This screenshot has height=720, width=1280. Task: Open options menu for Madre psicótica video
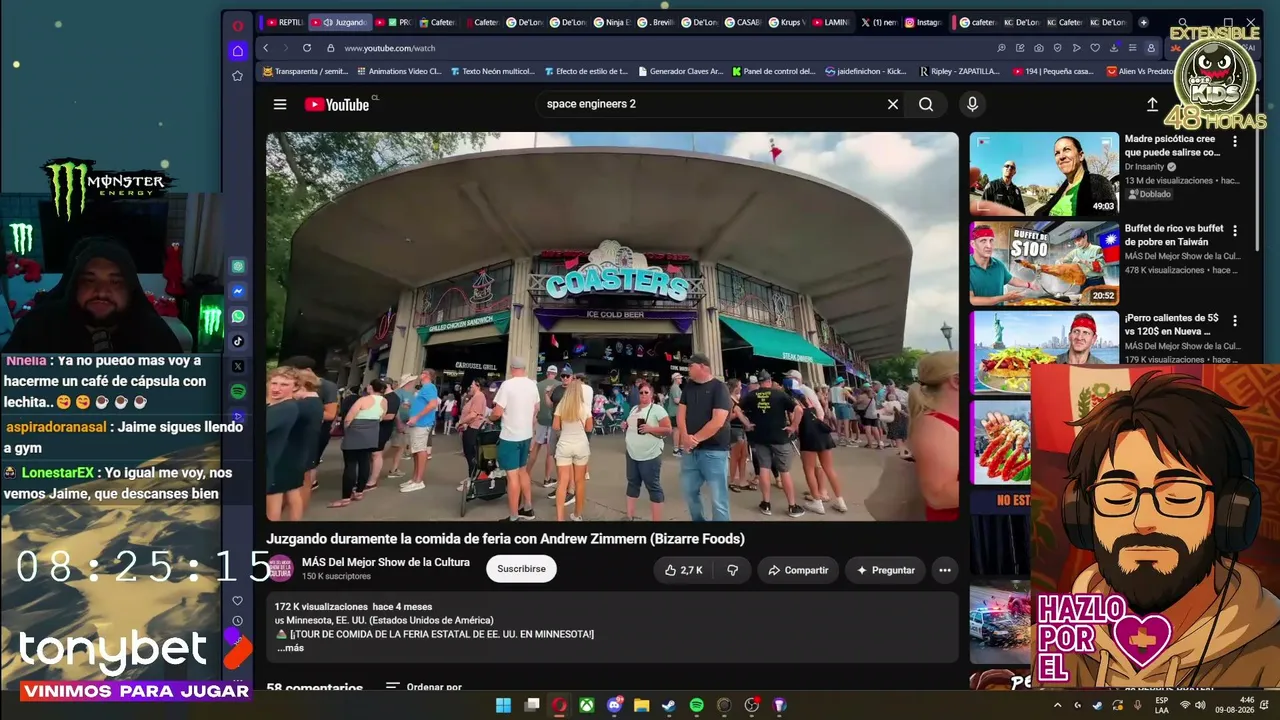(x=1235, y=142)
